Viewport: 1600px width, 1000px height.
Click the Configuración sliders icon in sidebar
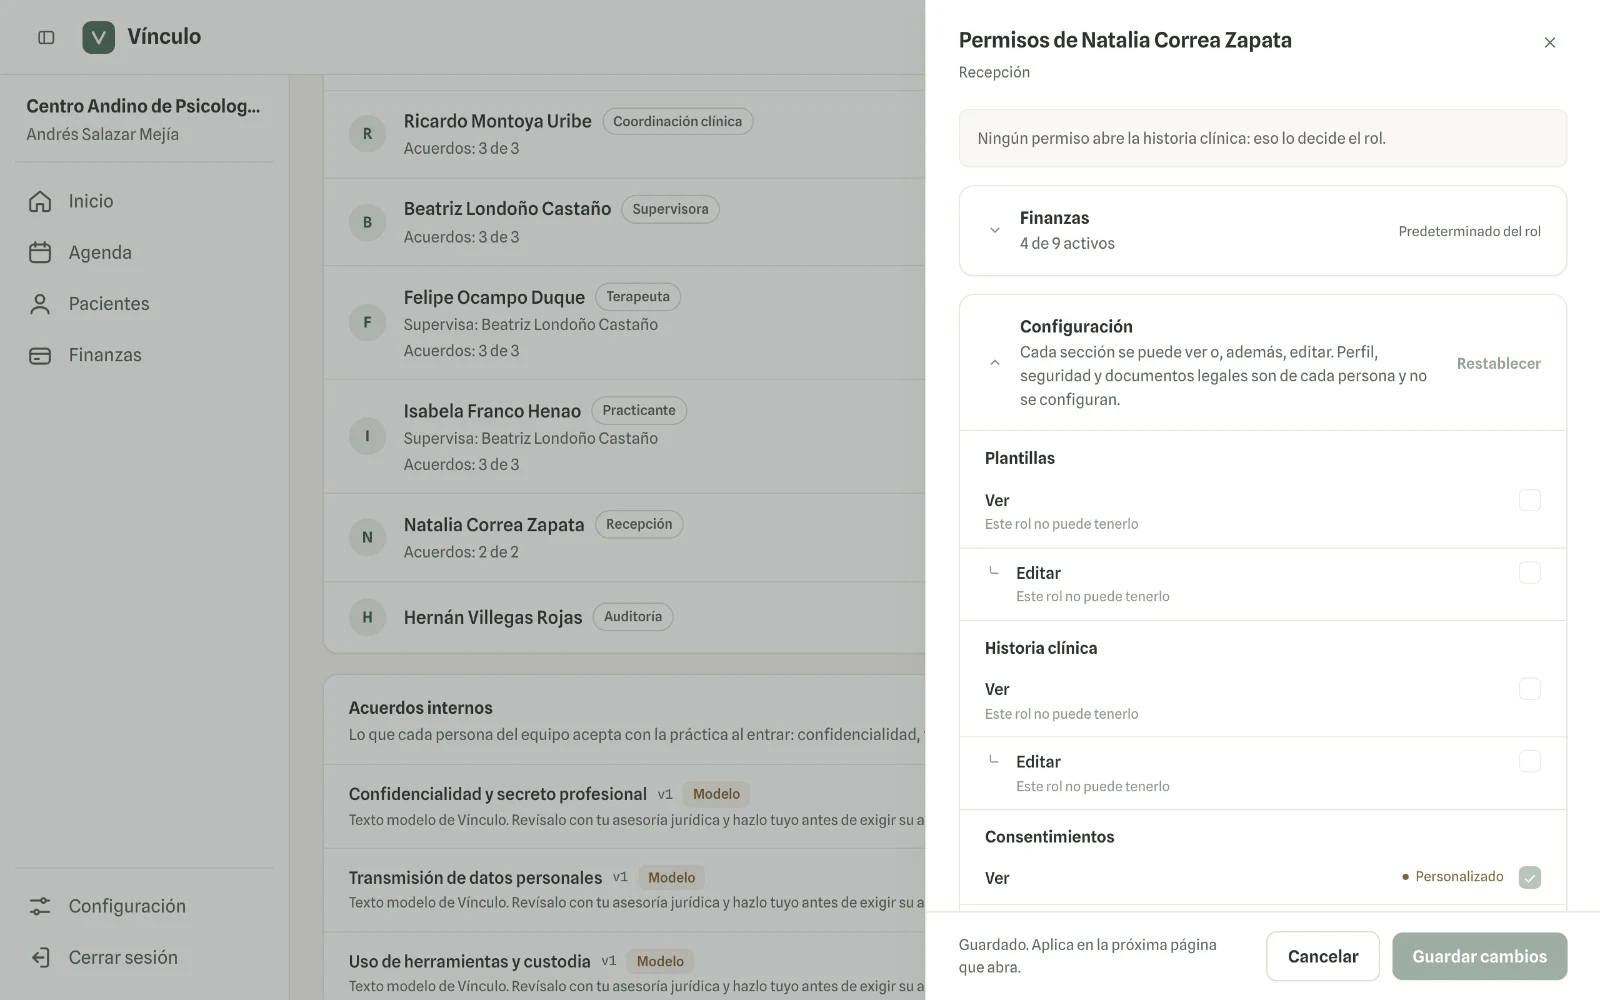tap(40, 906)
